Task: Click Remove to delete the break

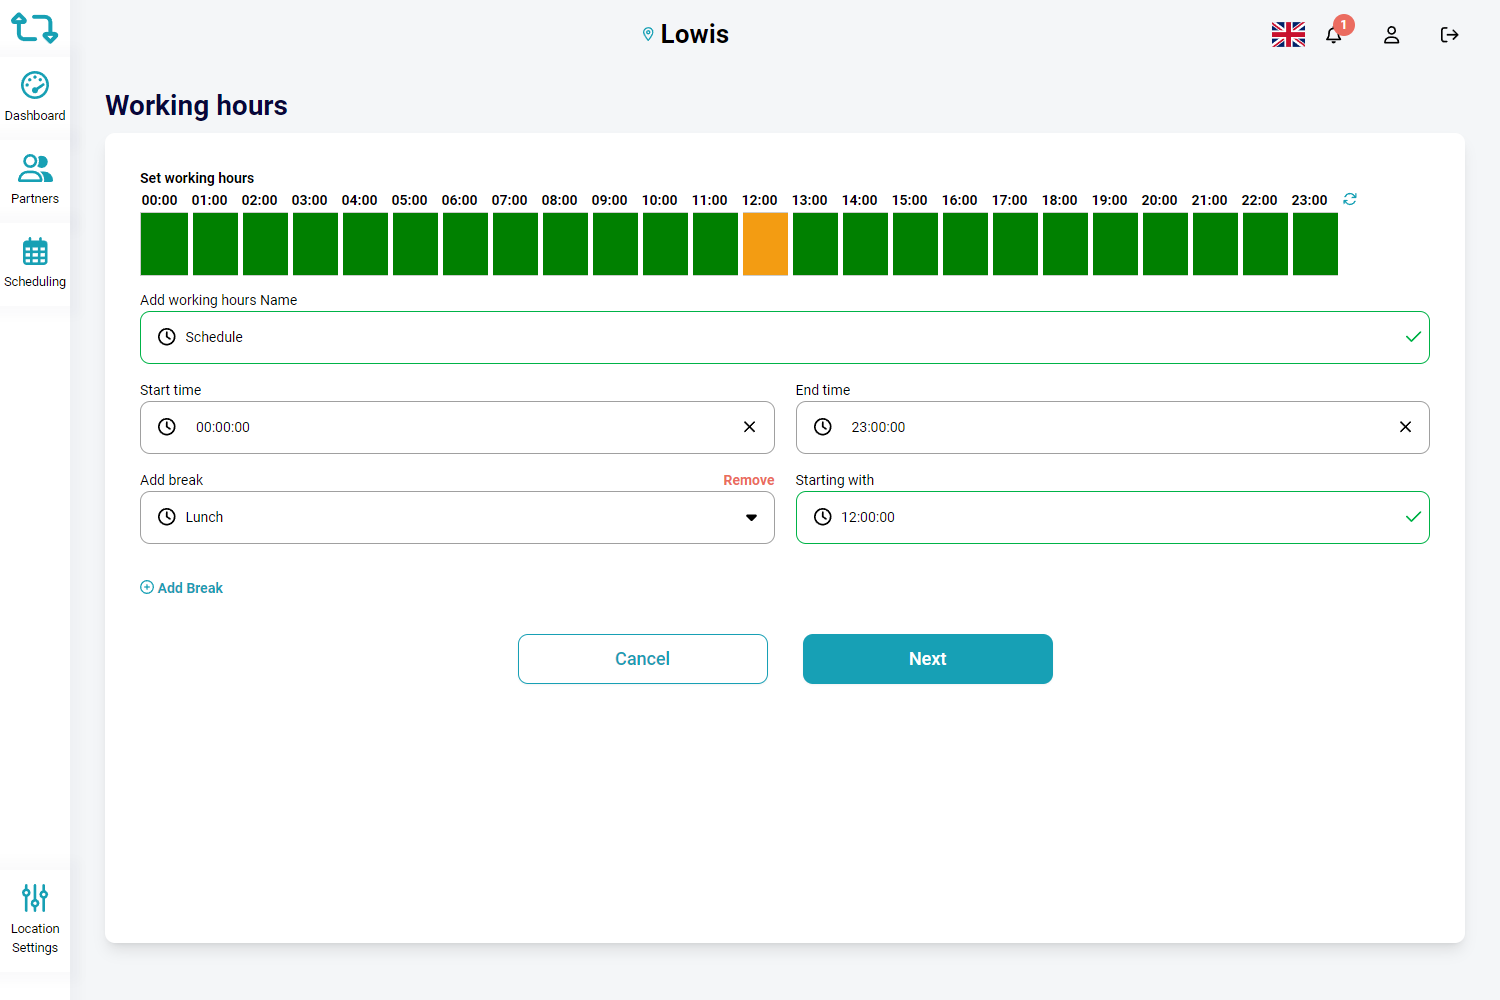Action: coord(748,480)
